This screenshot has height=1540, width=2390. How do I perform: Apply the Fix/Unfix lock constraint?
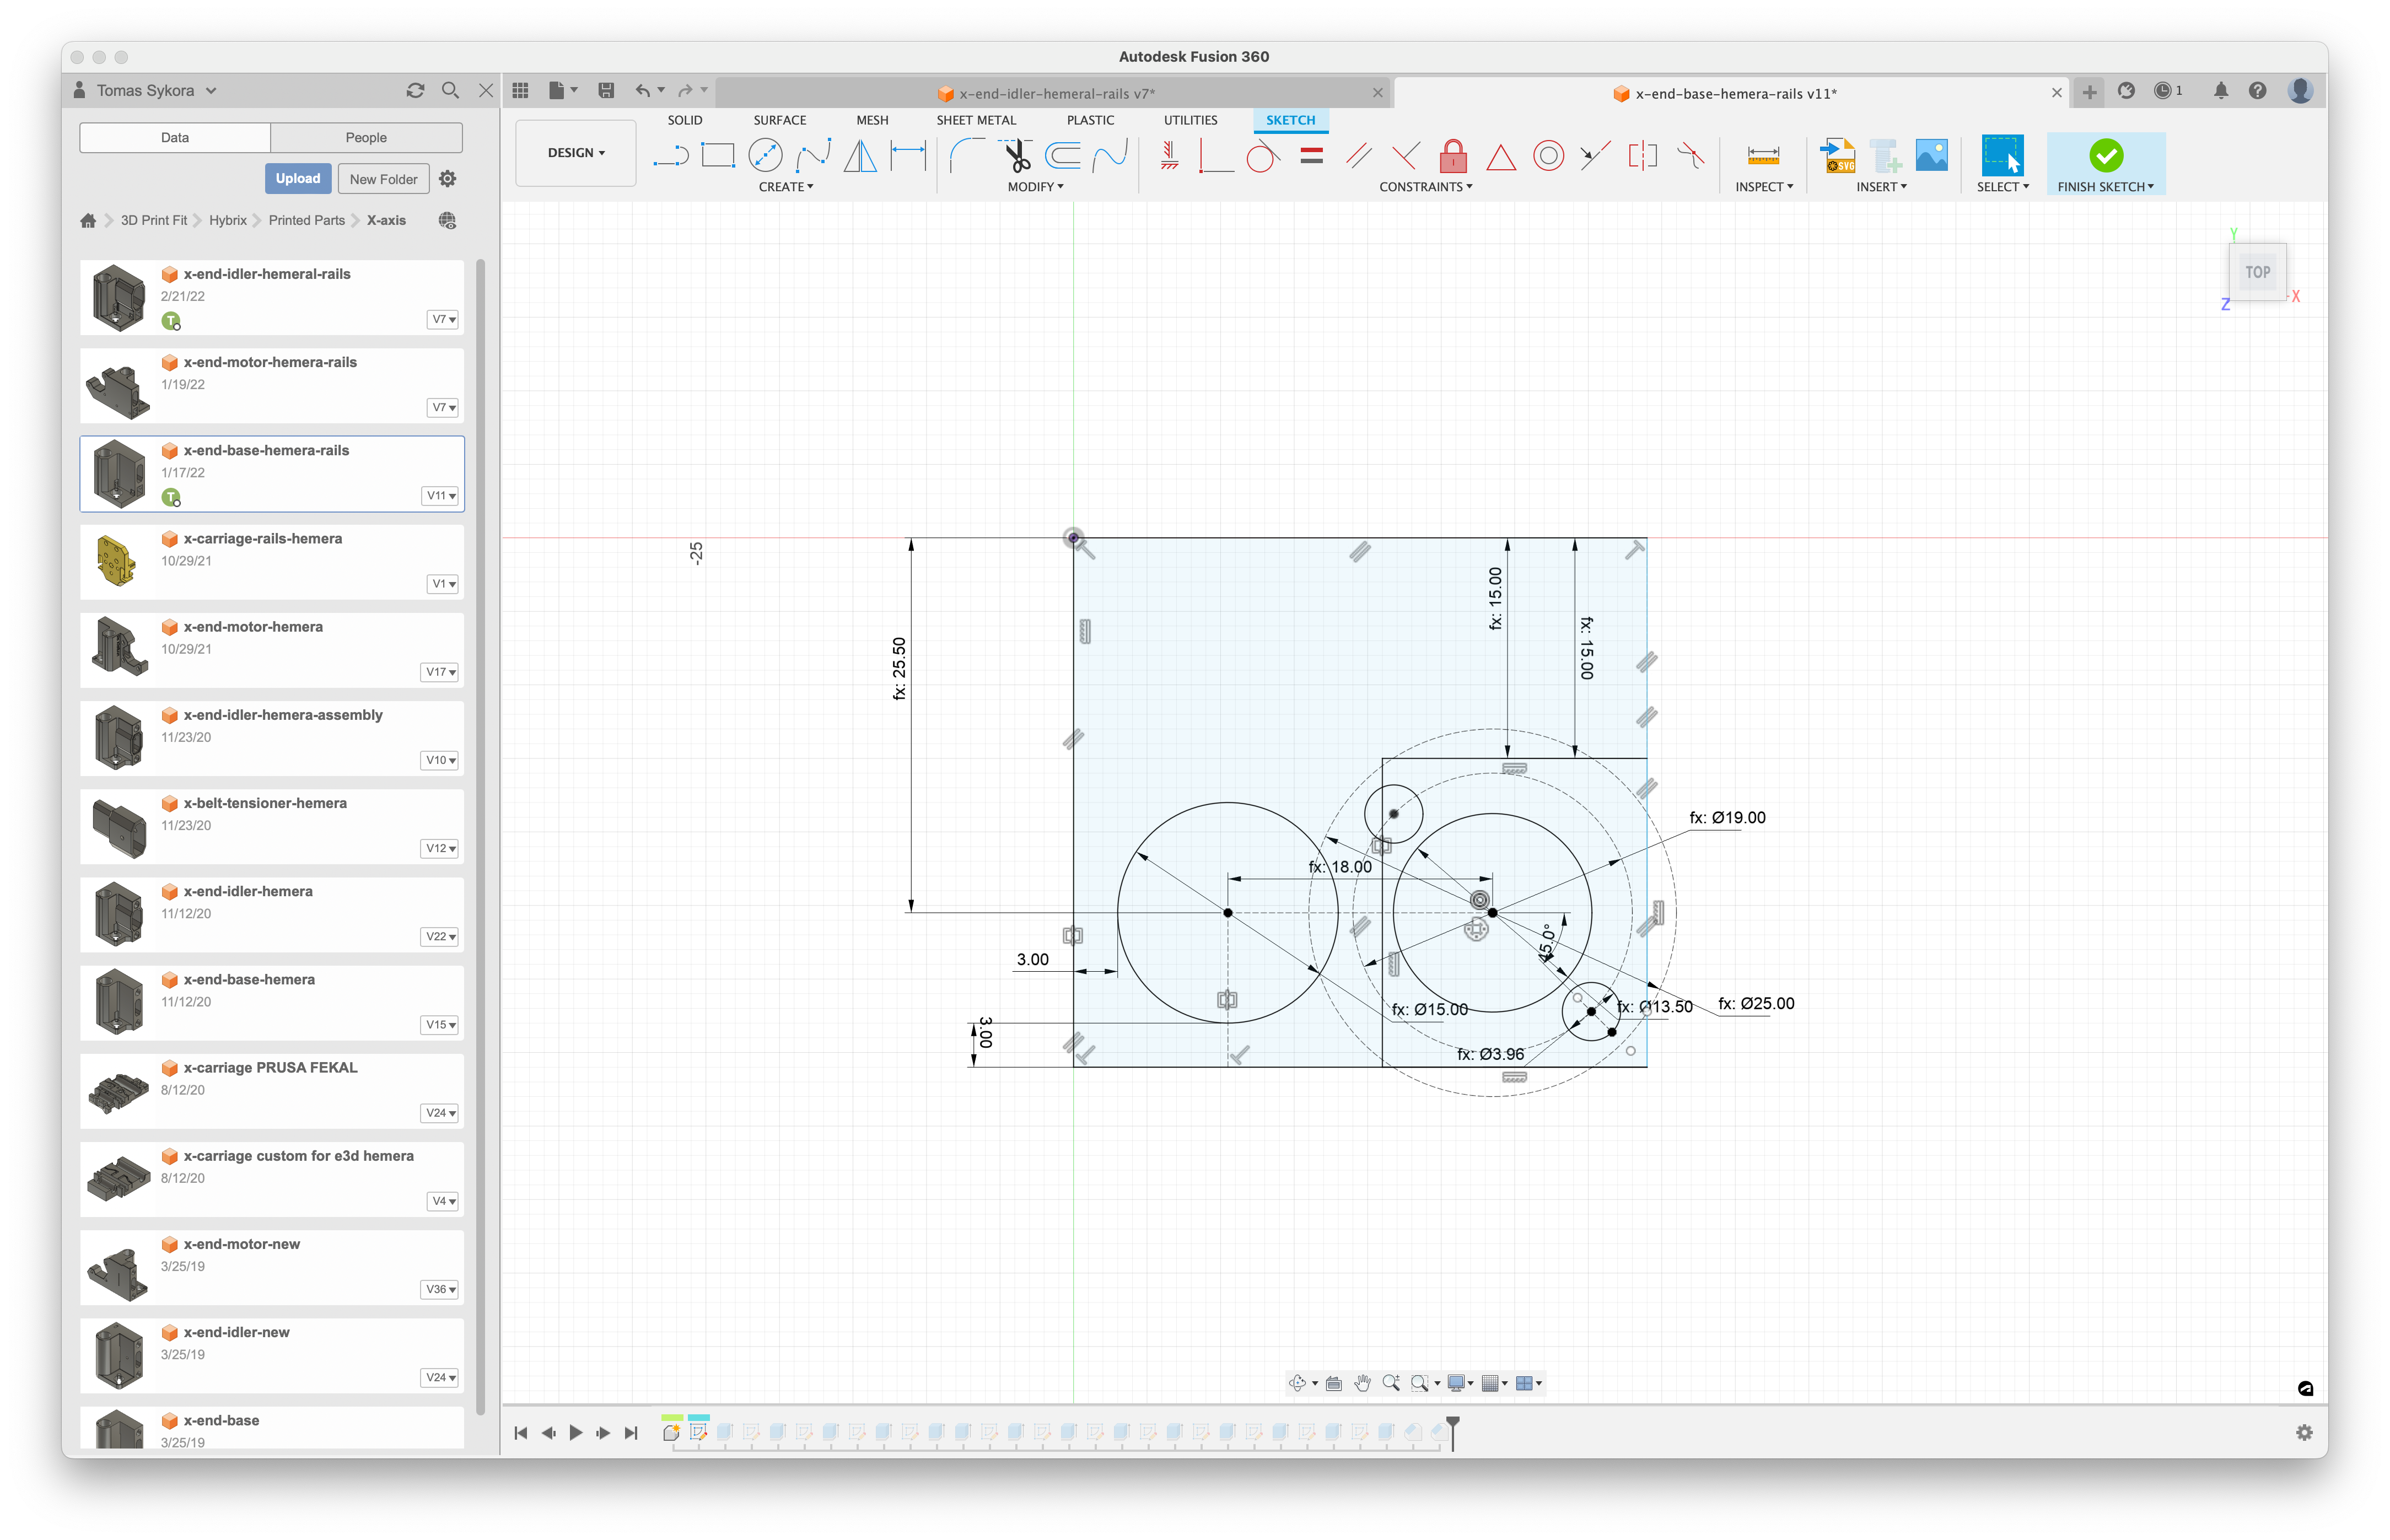1453,156
